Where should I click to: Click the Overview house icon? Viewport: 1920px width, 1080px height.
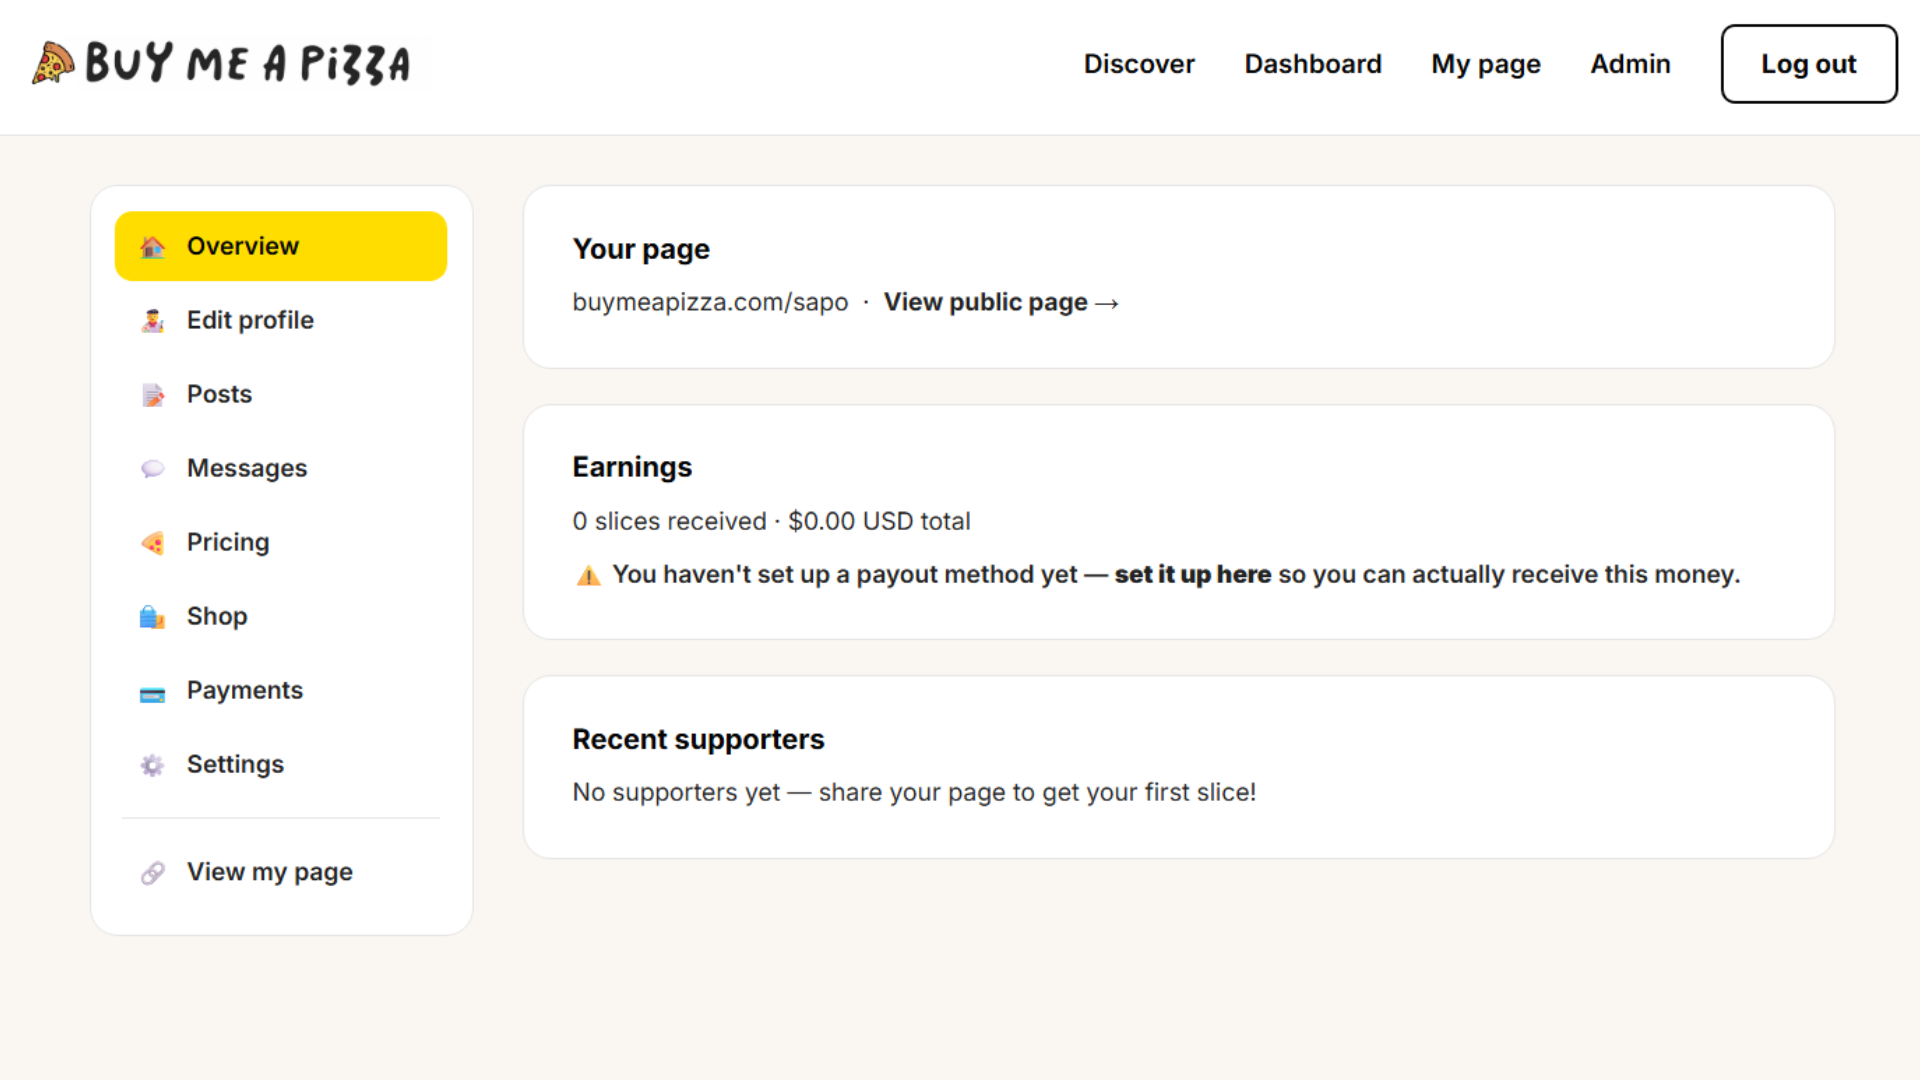tap(152, 247)
